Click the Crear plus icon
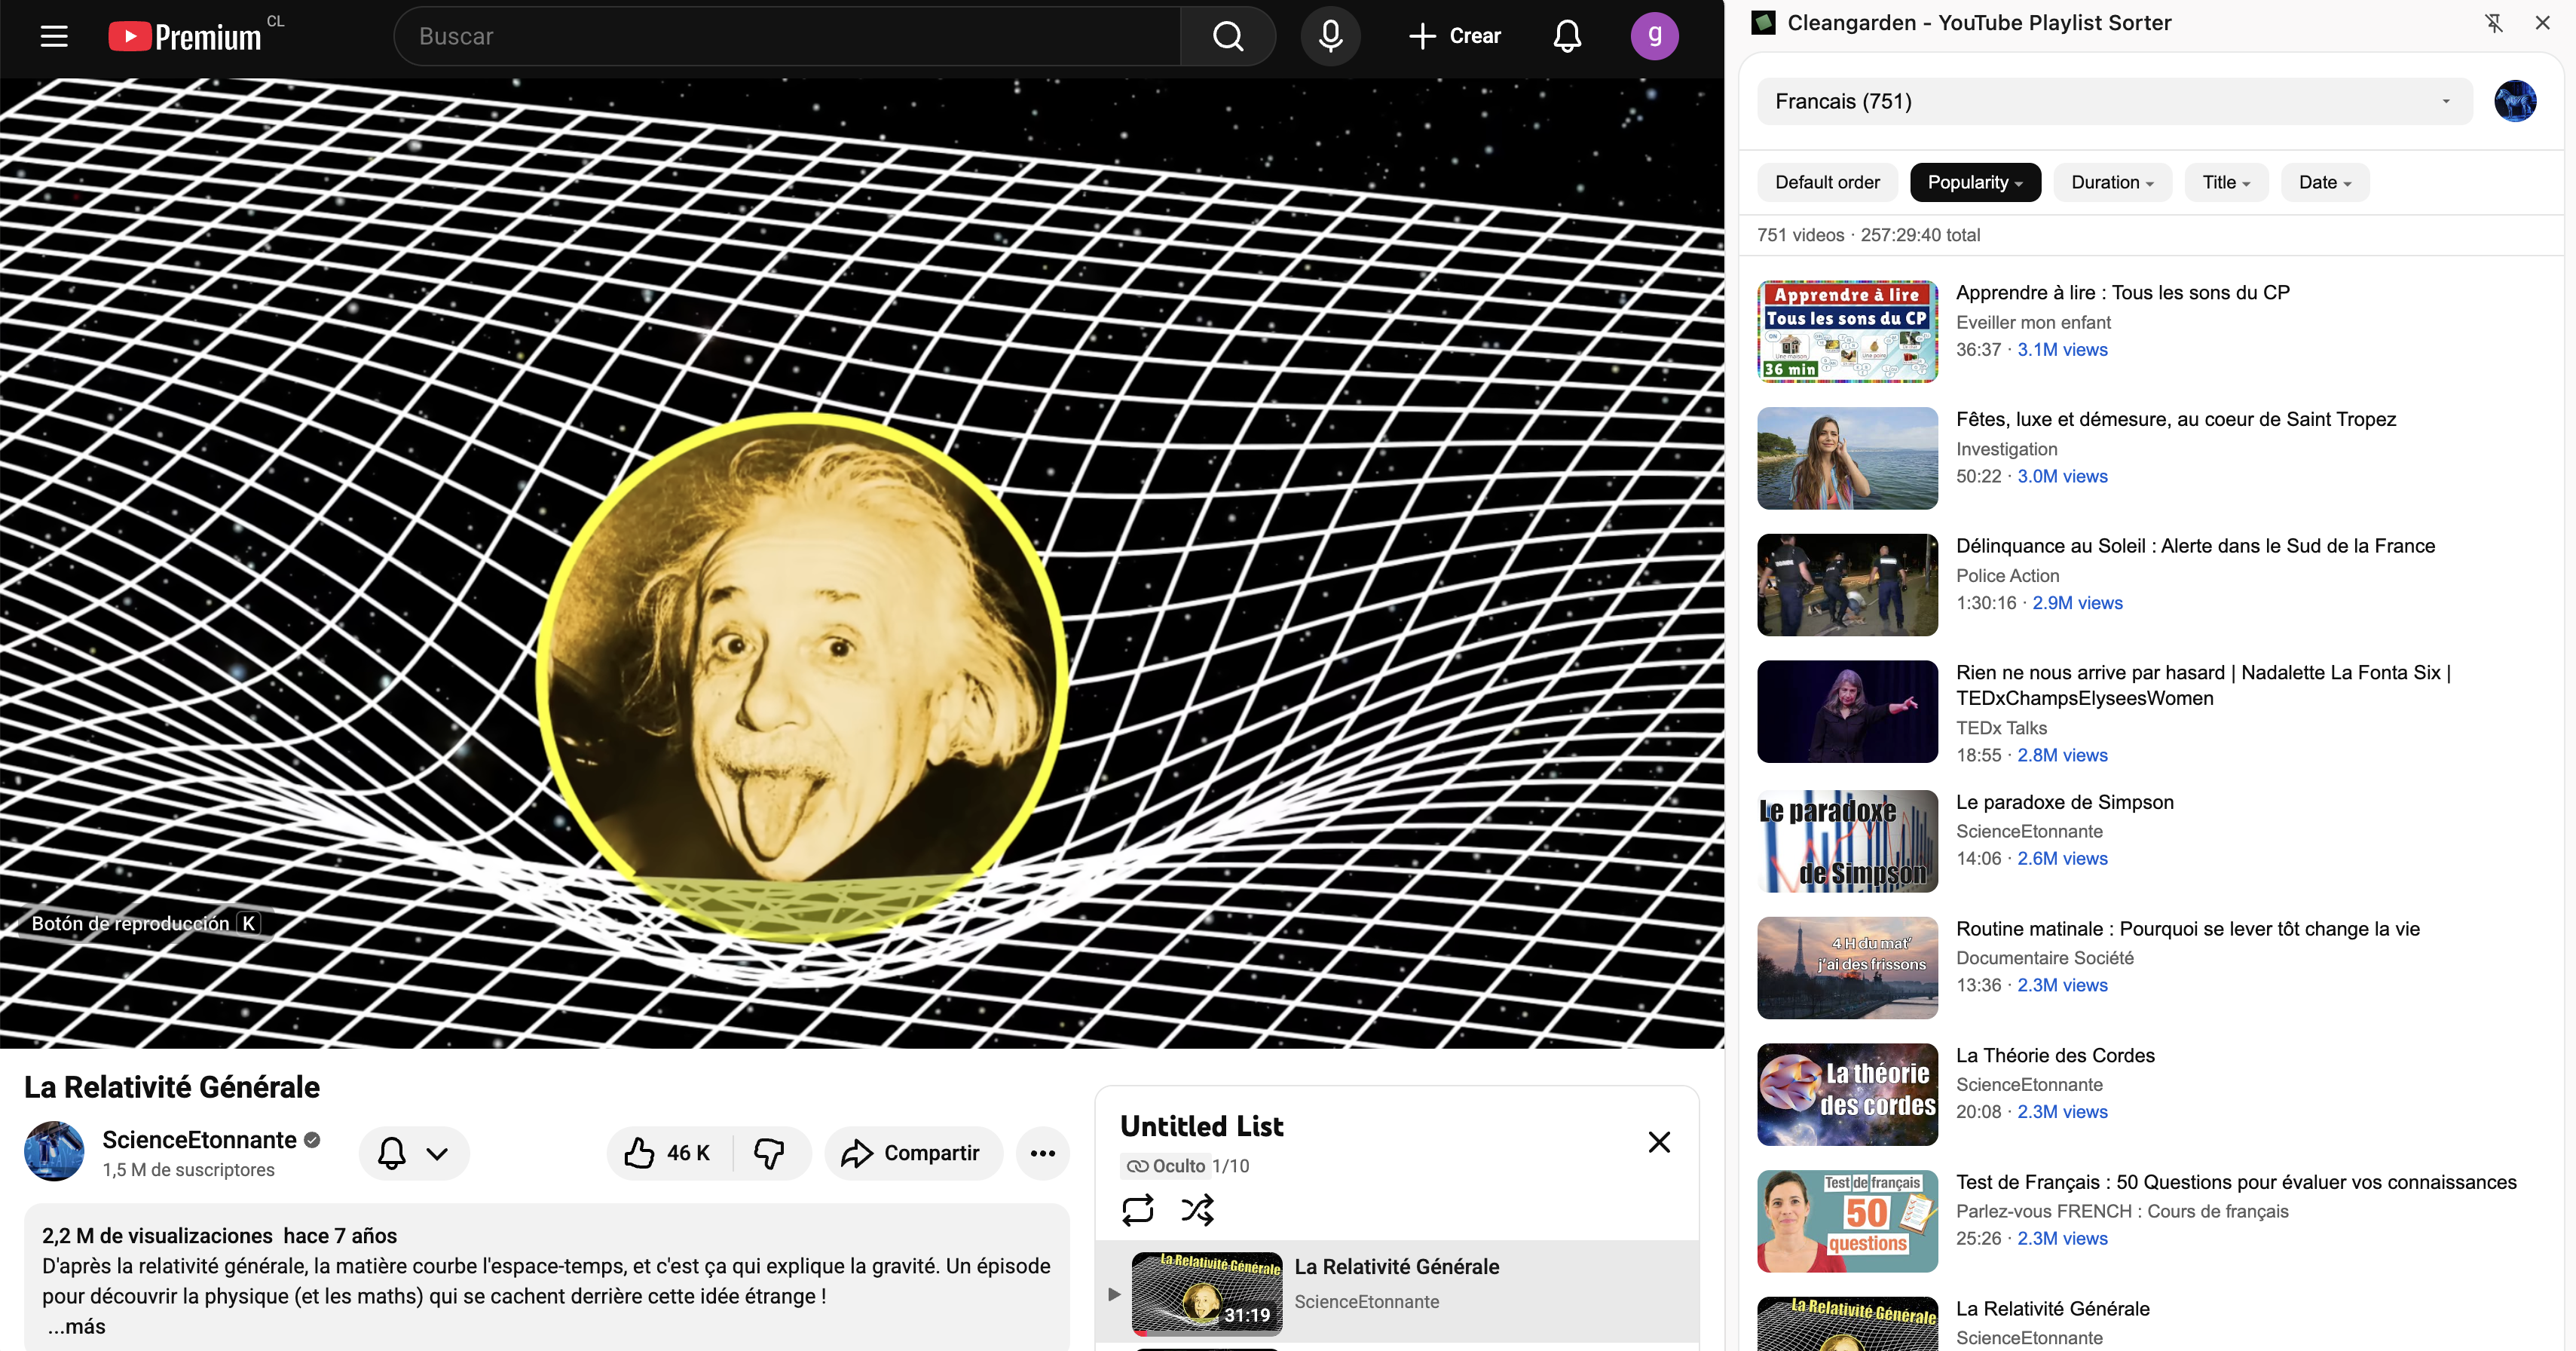The image size is (2576, 1351). tap(1421, 36)
